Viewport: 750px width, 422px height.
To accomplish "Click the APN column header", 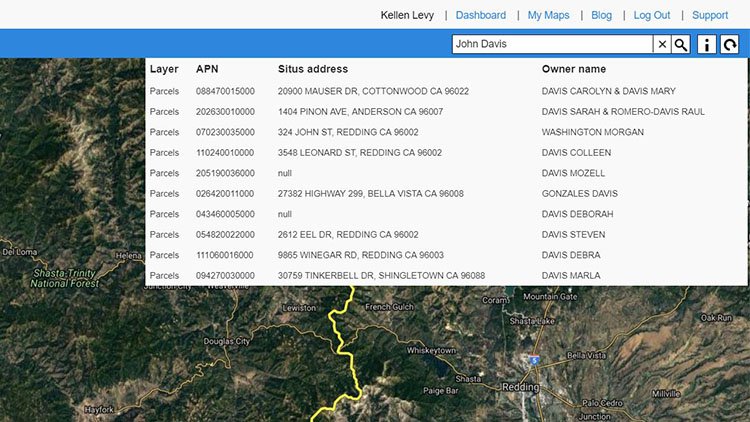I will point(207,69).
